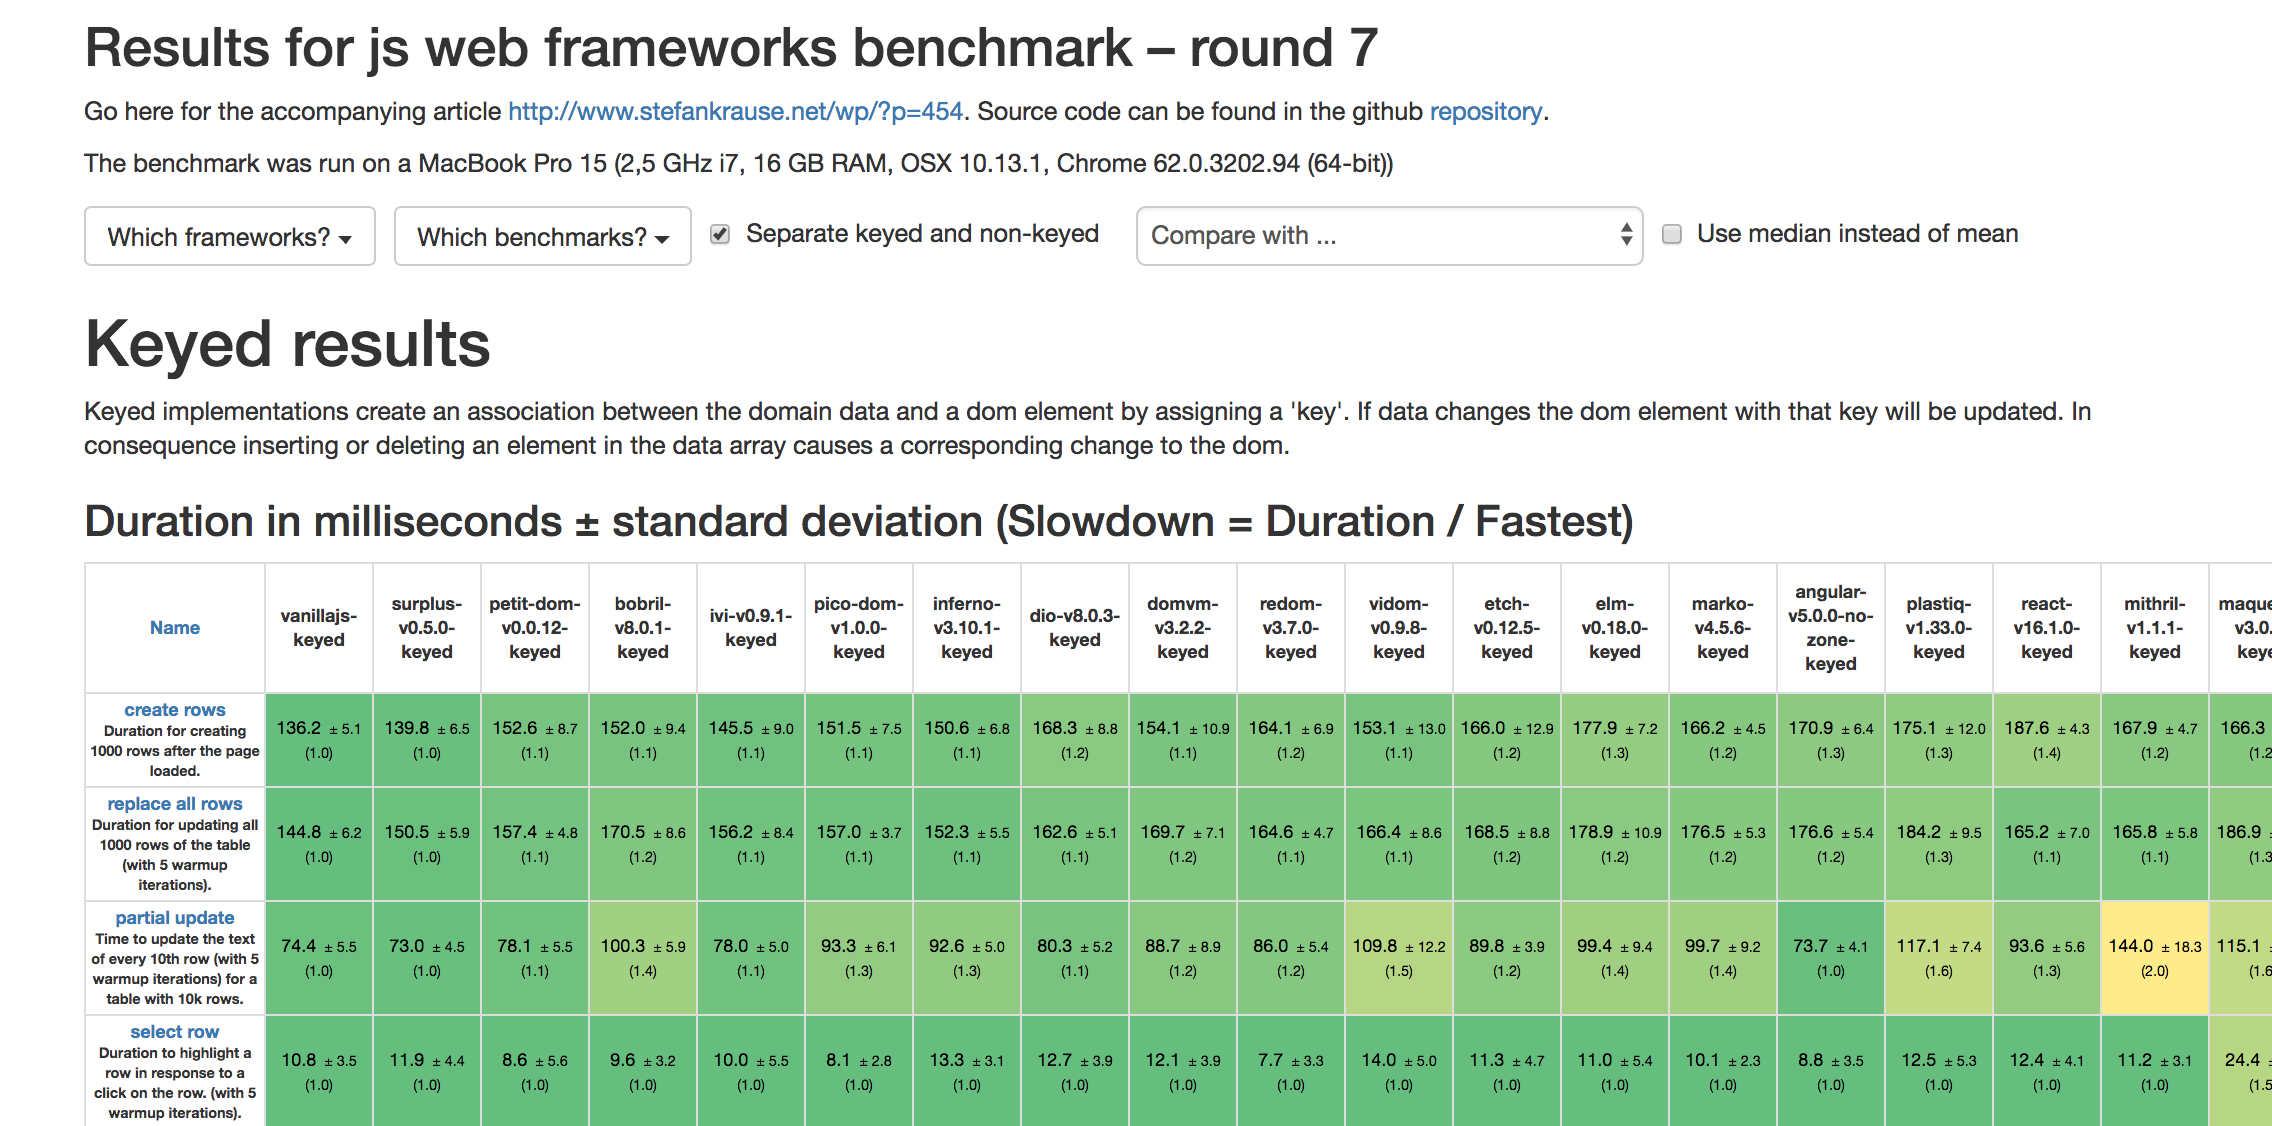2272x1126 pixels.
Task: Open the 'Which benchmarks?' dropdown
Action: (x=542, y=237)
